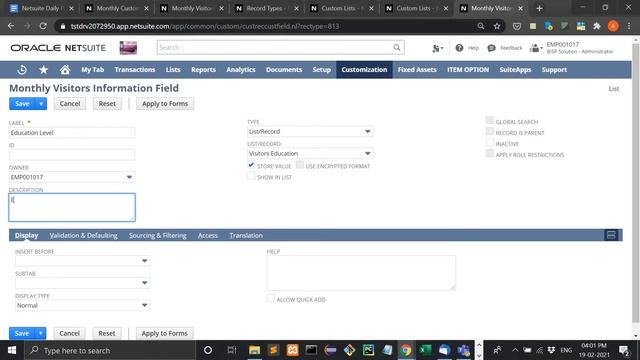
Task: Open Chrome from the taskbar
Action: tap(406, 350)
